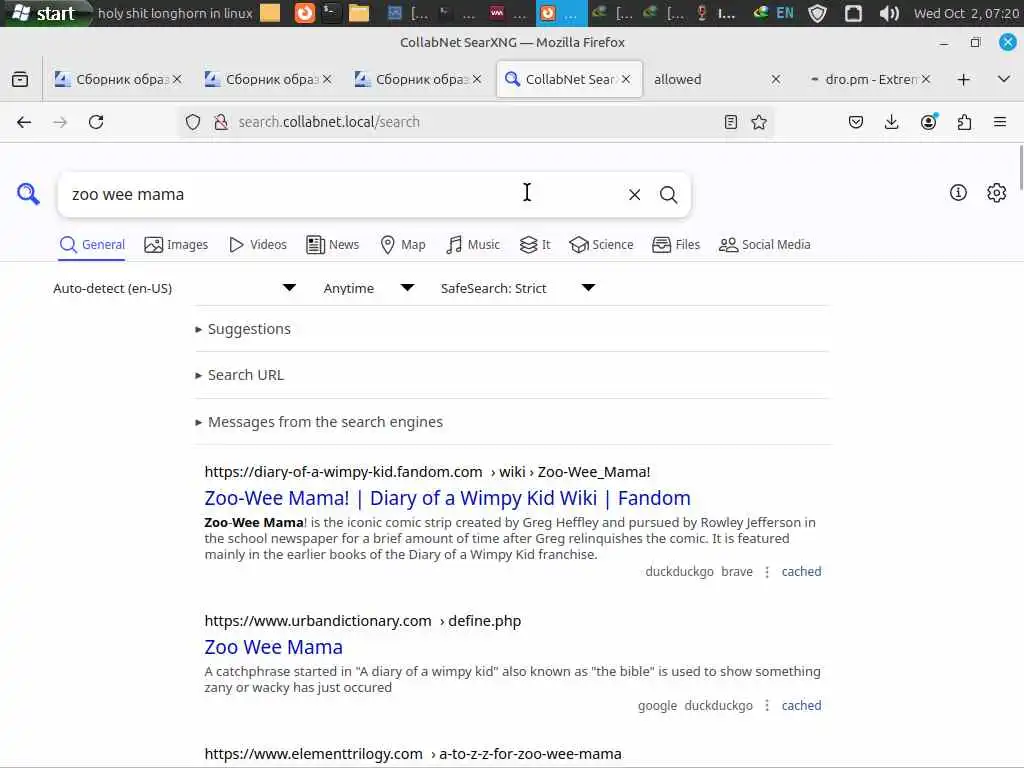Submit search with magnifier button

tap(668, 195)
